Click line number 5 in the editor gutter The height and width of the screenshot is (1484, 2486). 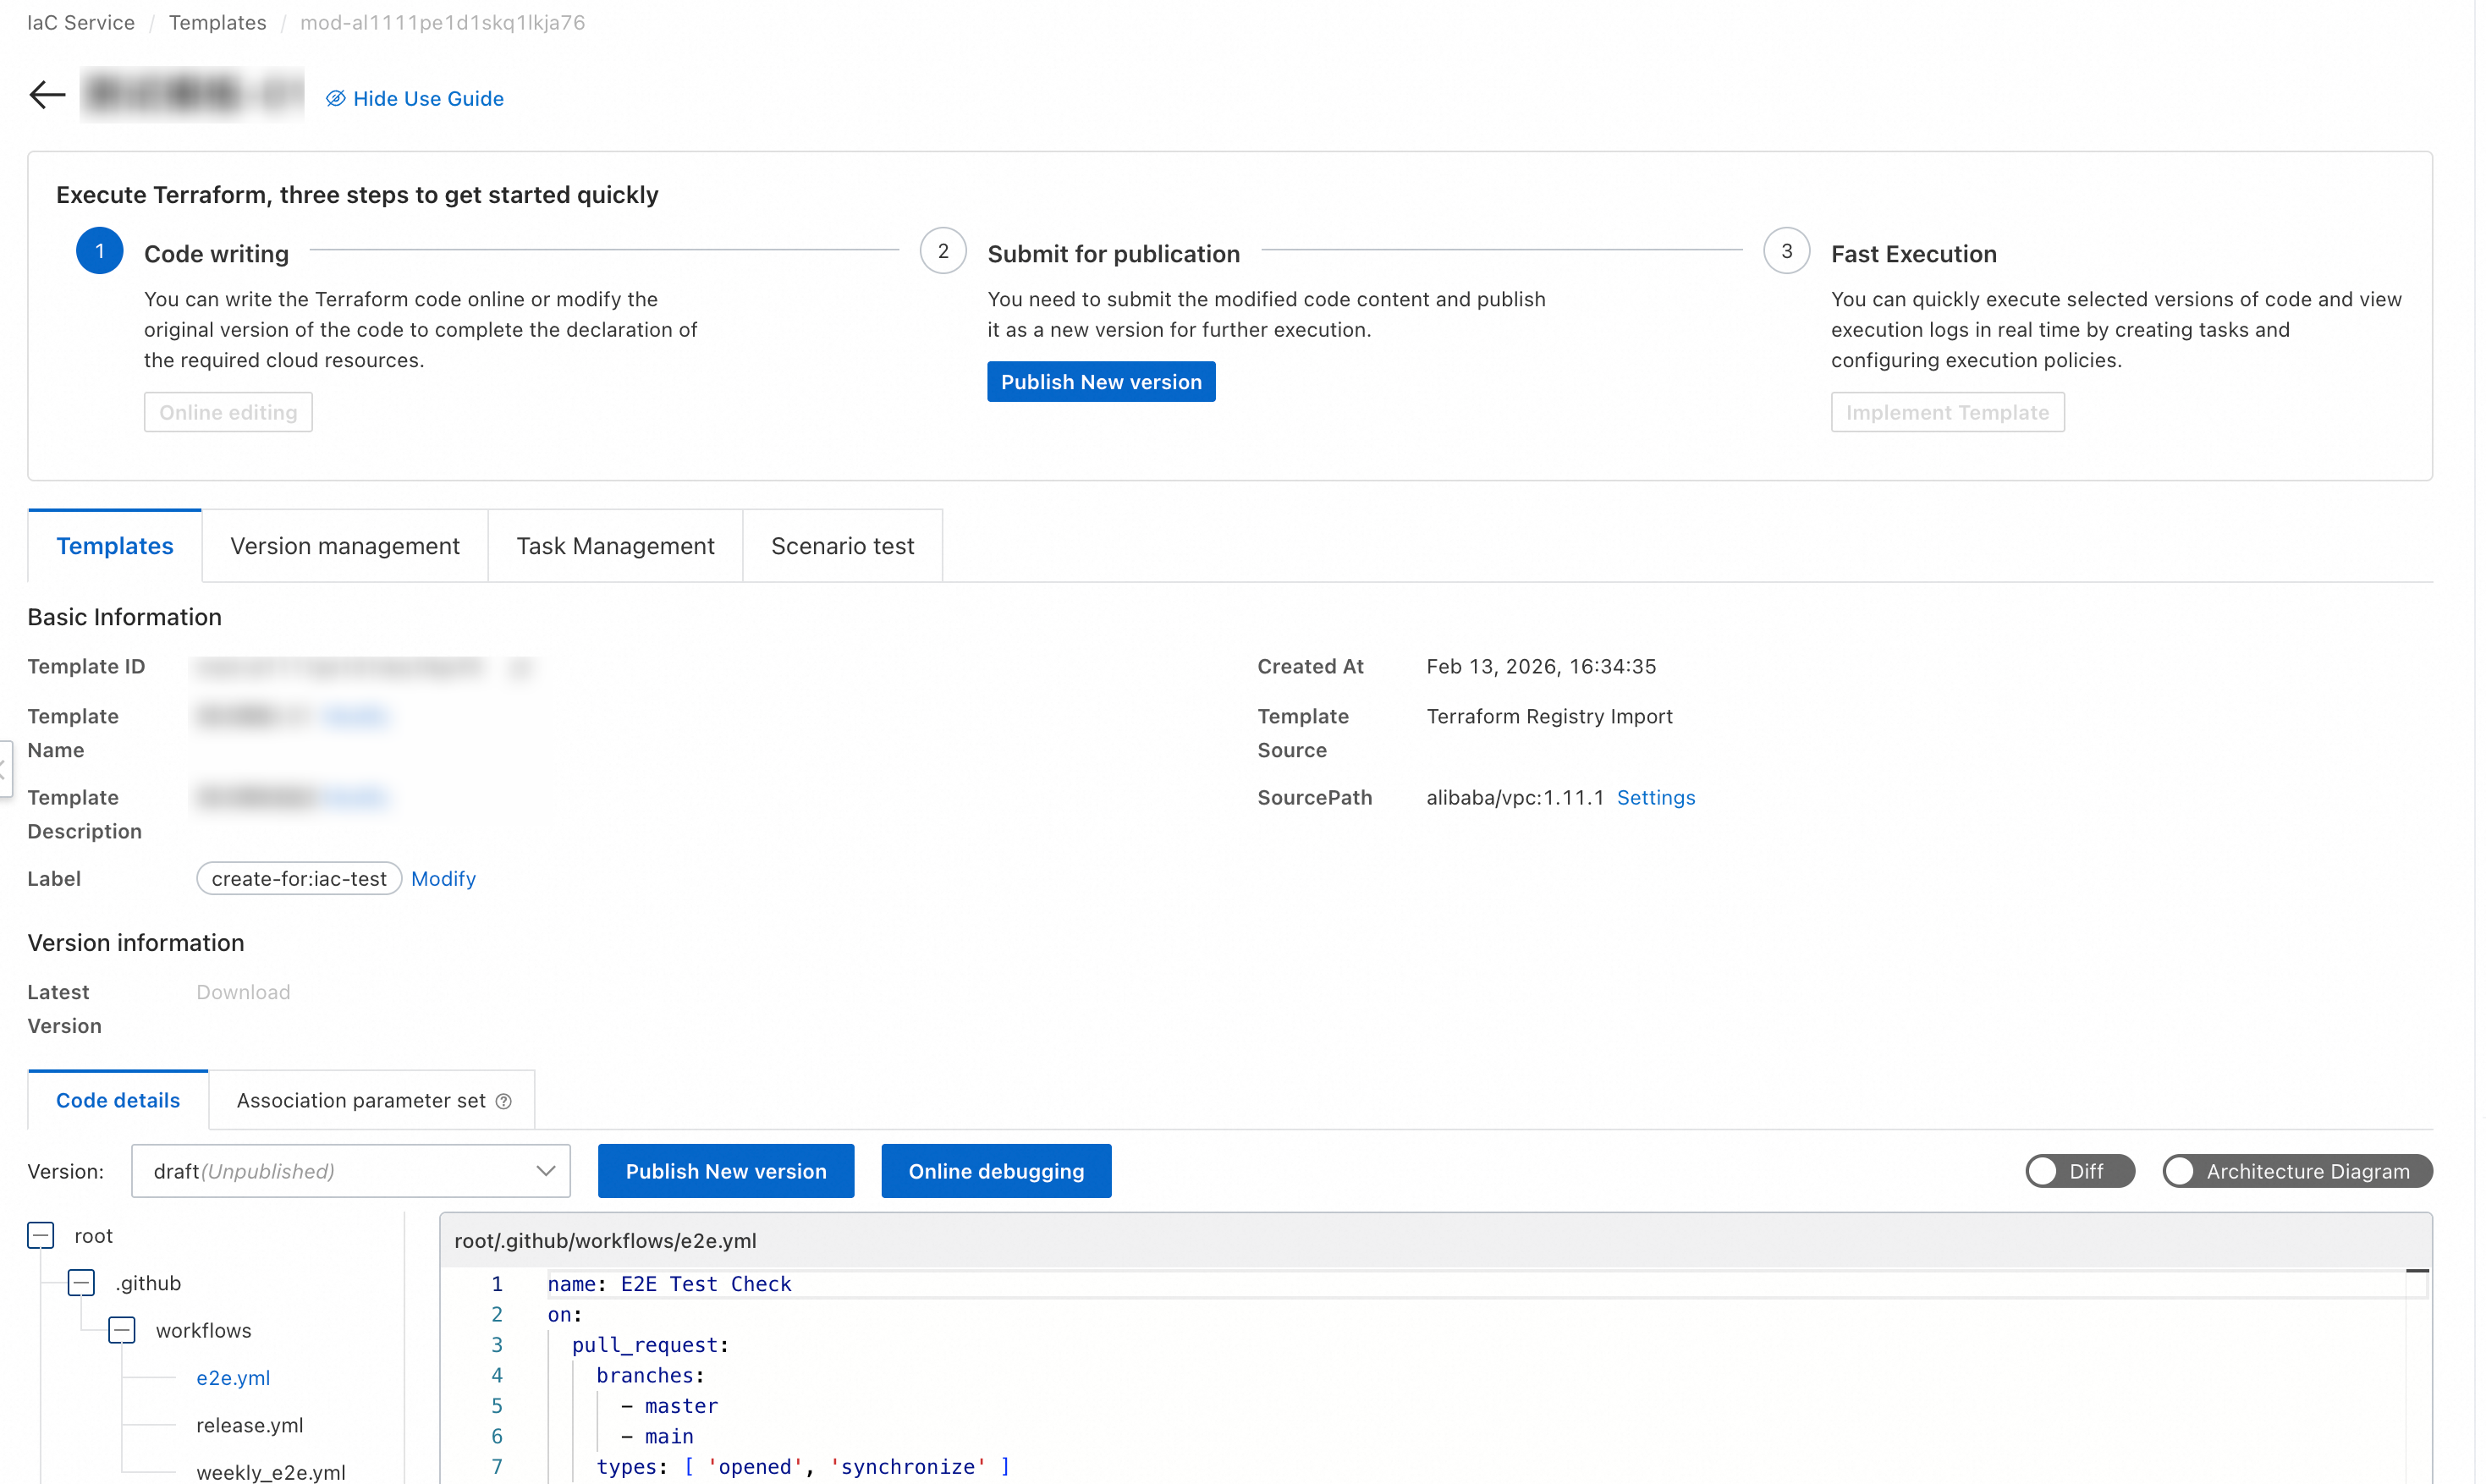[497, 1406]
